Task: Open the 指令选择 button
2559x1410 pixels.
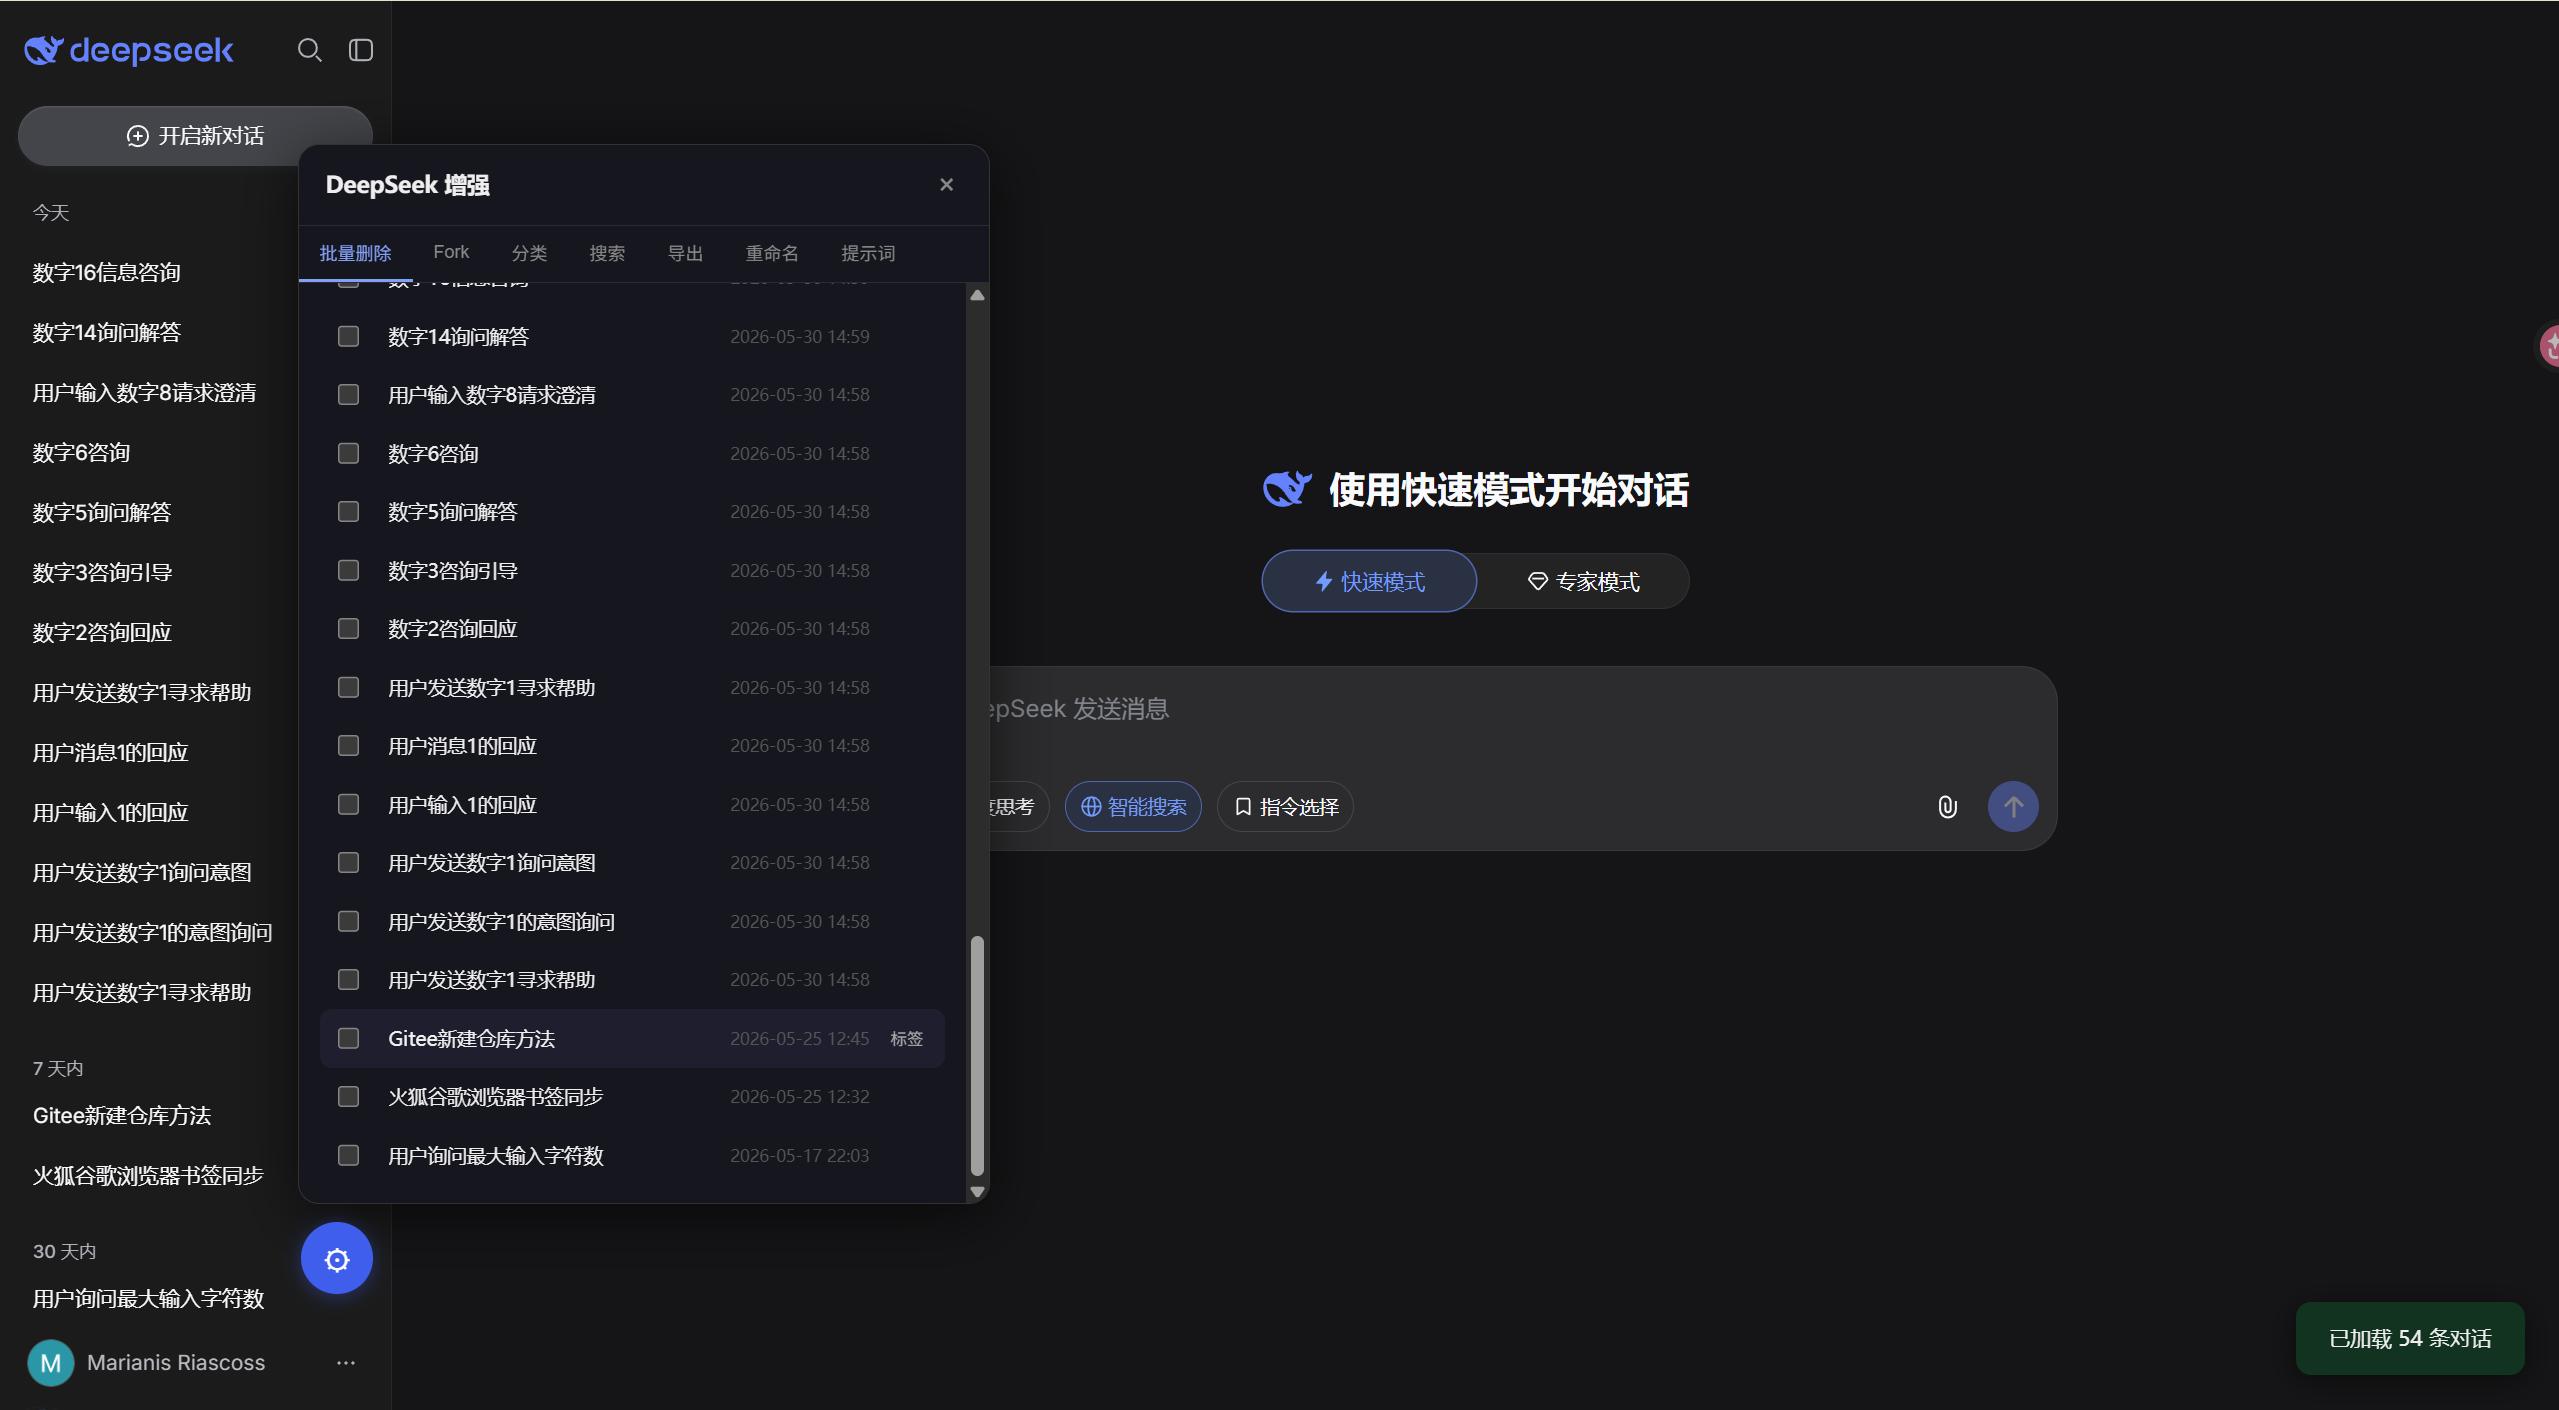Action: pyautogui.click(x=1285, y=807)
